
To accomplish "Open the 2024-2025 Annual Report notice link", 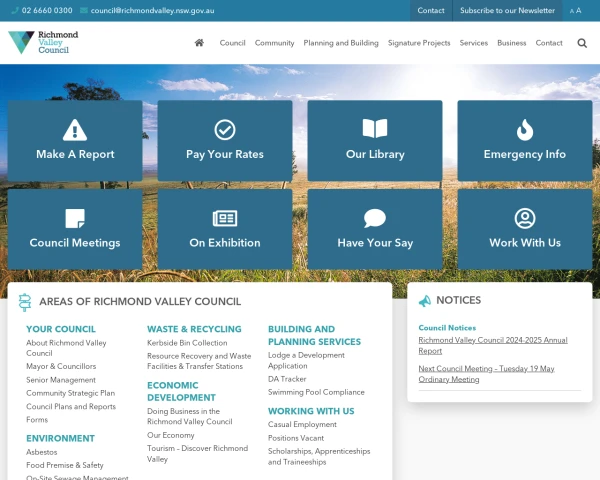I will click(492, 345).
